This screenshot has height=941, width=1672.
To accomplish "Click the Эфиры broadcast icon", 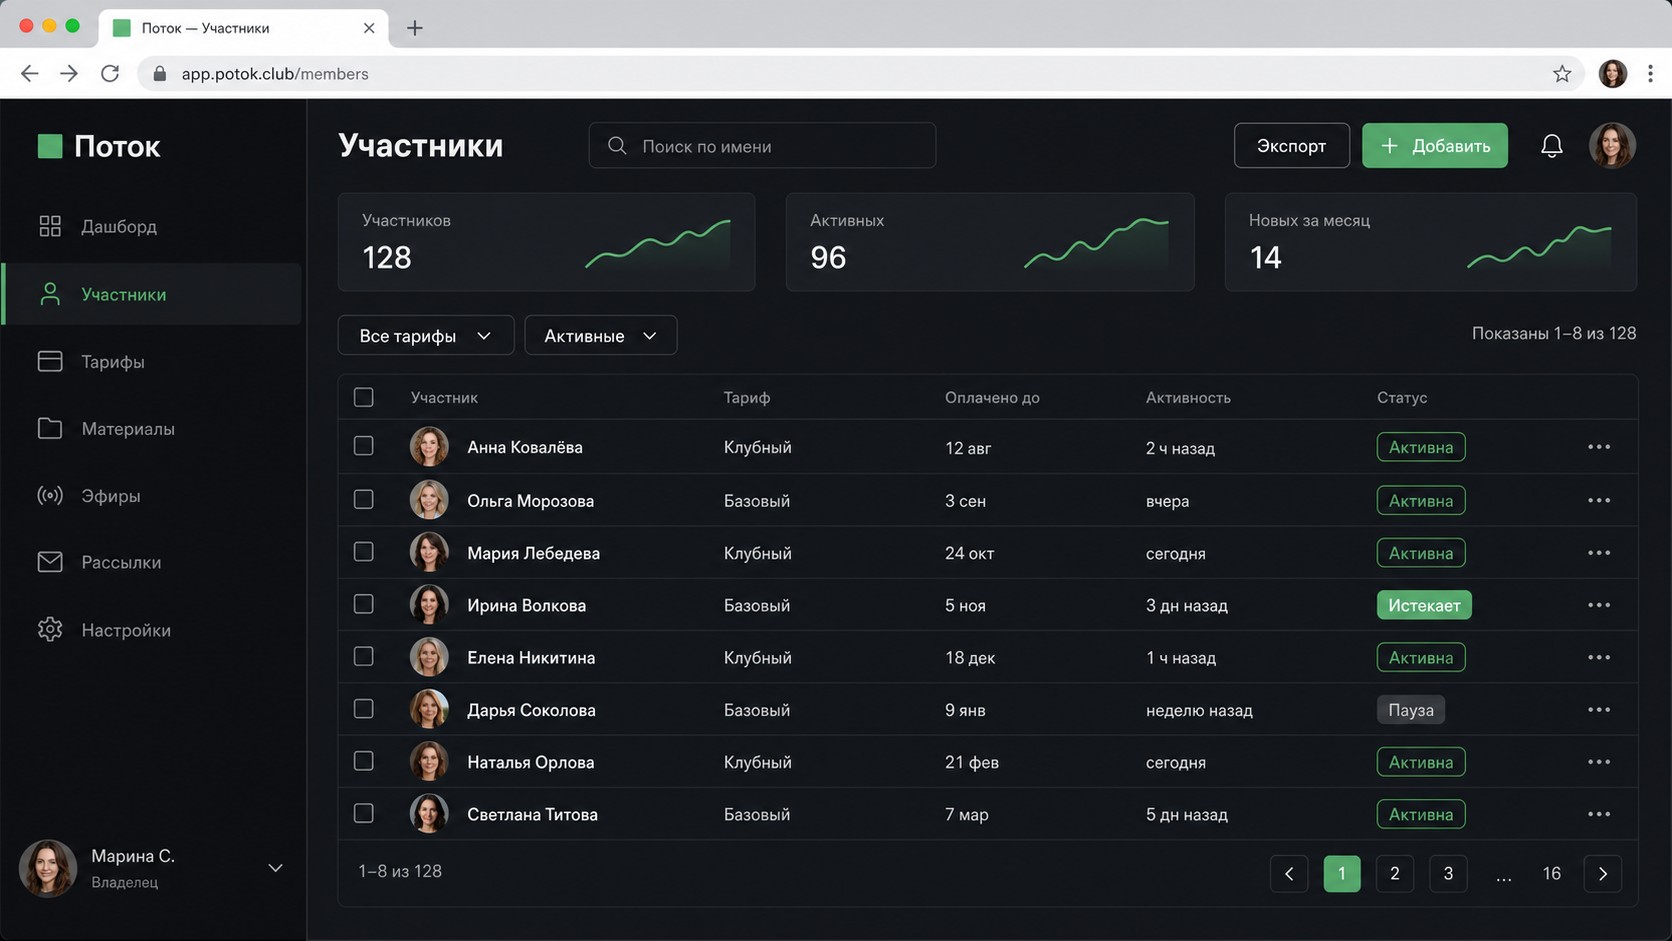I will point(50,495).
